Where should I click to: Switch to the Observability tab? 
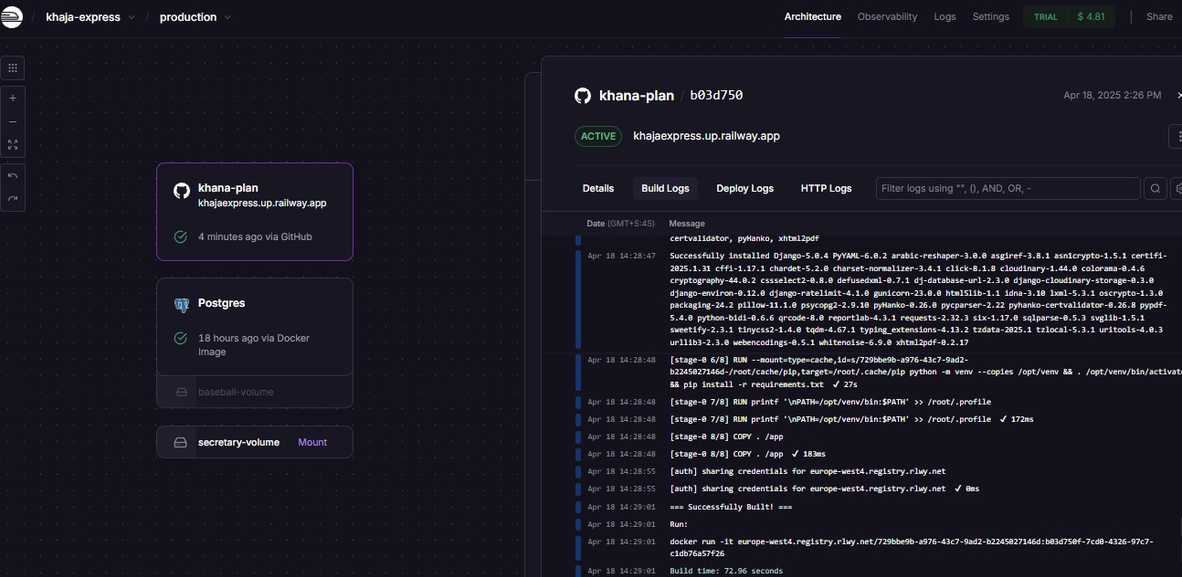[887, 17]
